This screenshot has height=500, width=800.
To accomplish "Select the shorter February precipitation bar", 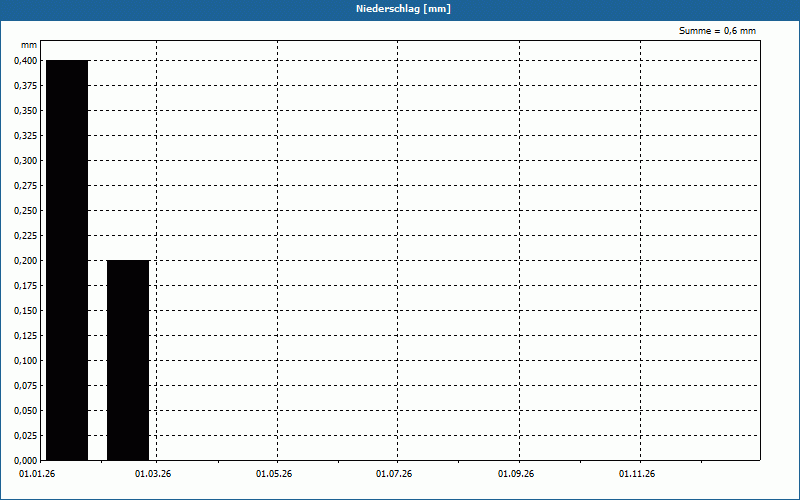I will pyautogui.click(x=128, y=360).
